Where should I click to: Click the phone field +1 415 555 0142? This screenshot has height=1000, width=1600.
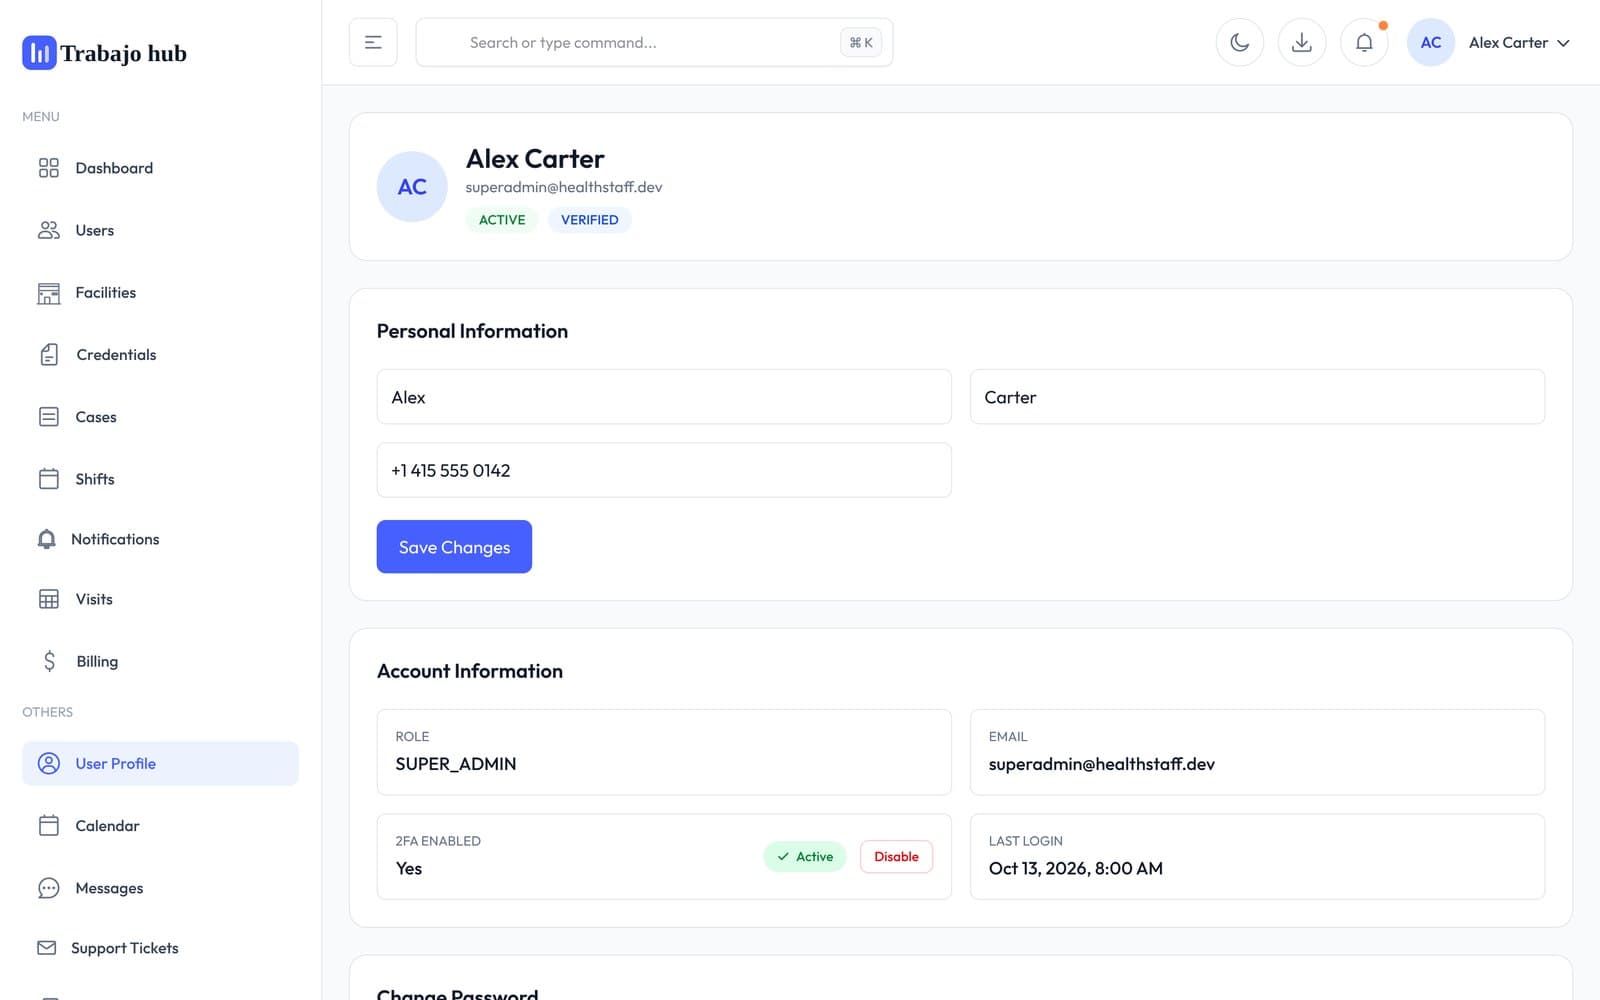pyautogui.click(x=664, y=470)
